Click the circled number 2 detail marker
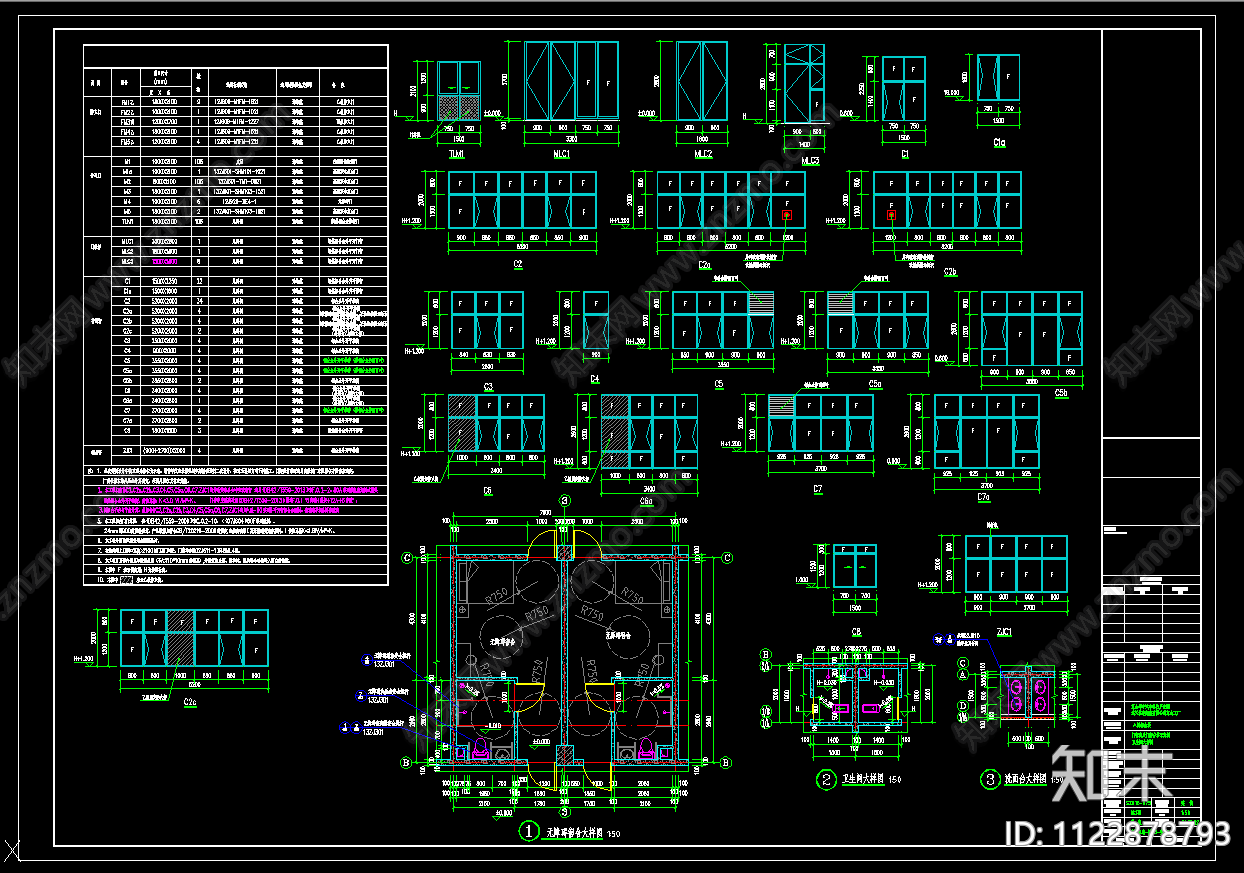1244x873 pixels. (x=826, y=781)
